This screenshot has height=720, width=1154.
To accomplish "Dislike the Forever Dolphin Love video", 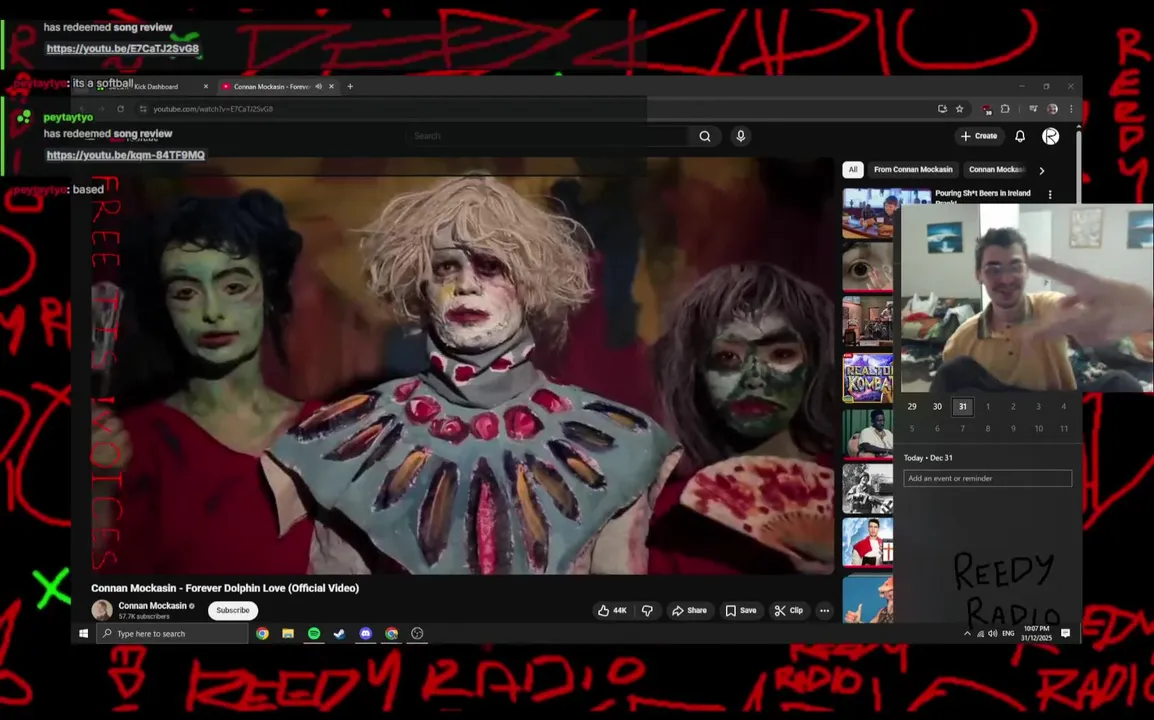I will tap(648, 610).
